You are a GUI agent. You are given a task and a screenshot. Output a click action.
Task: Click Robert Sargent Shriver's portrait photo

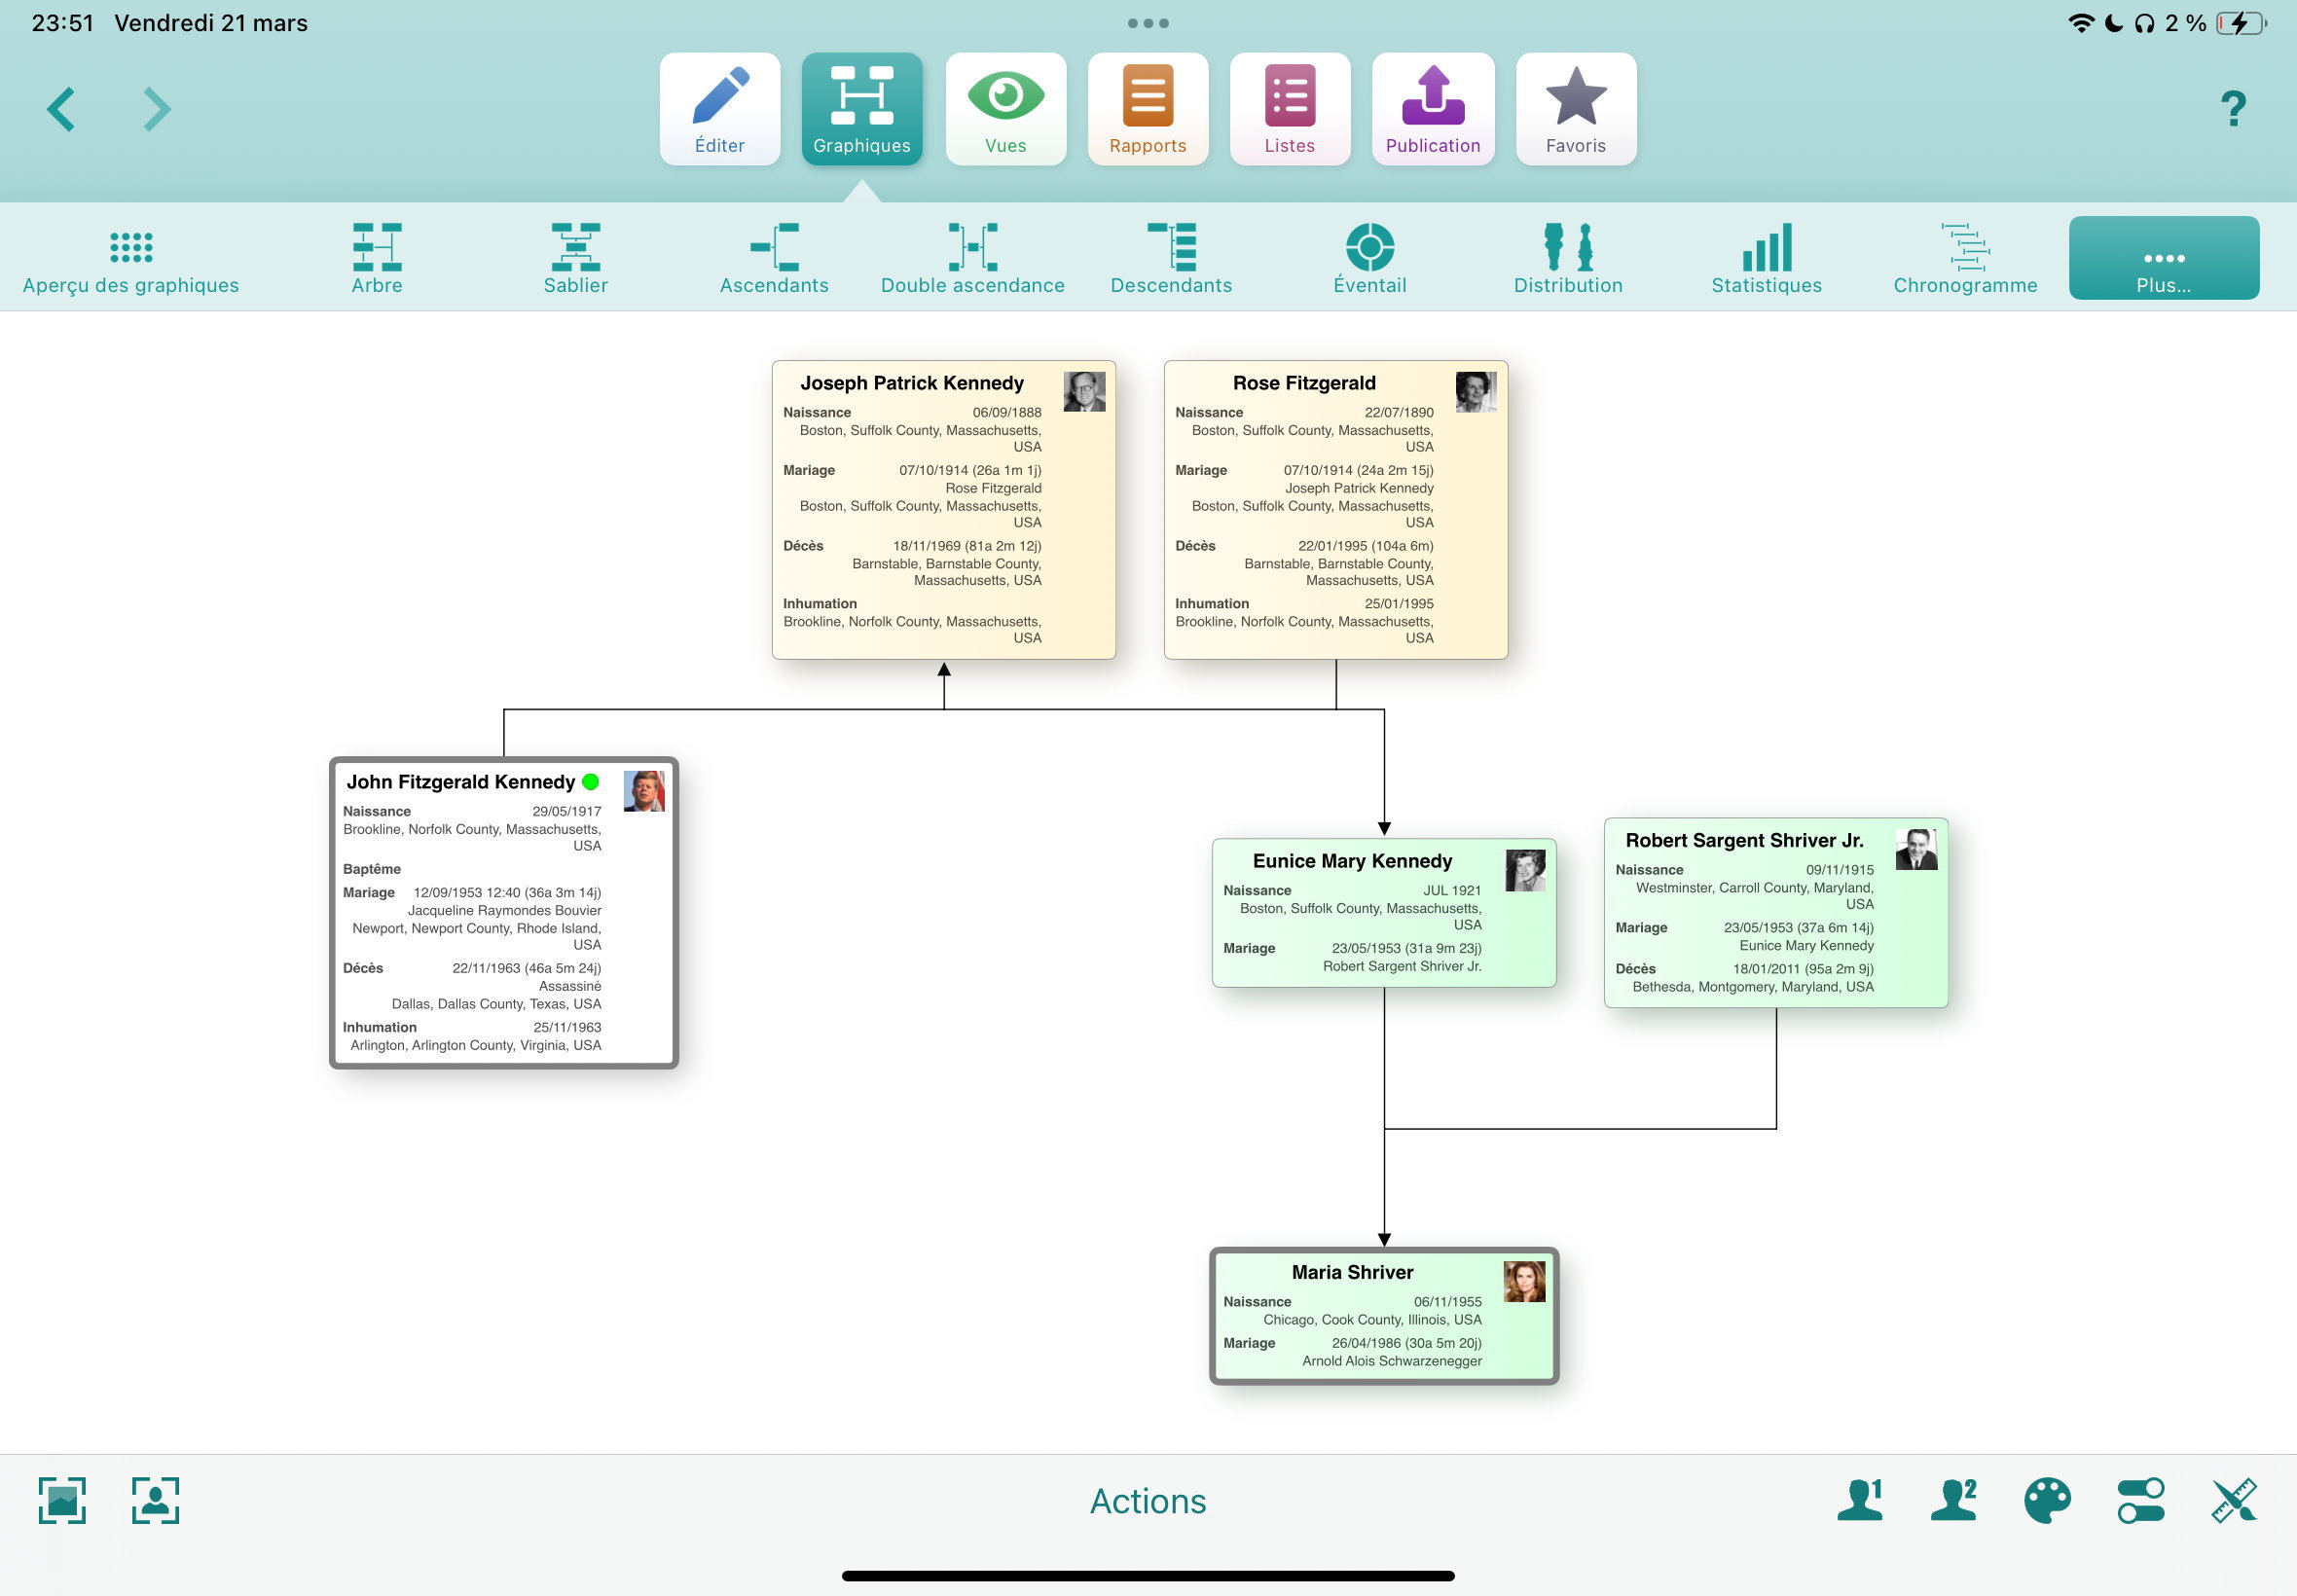click(1917, 849)
